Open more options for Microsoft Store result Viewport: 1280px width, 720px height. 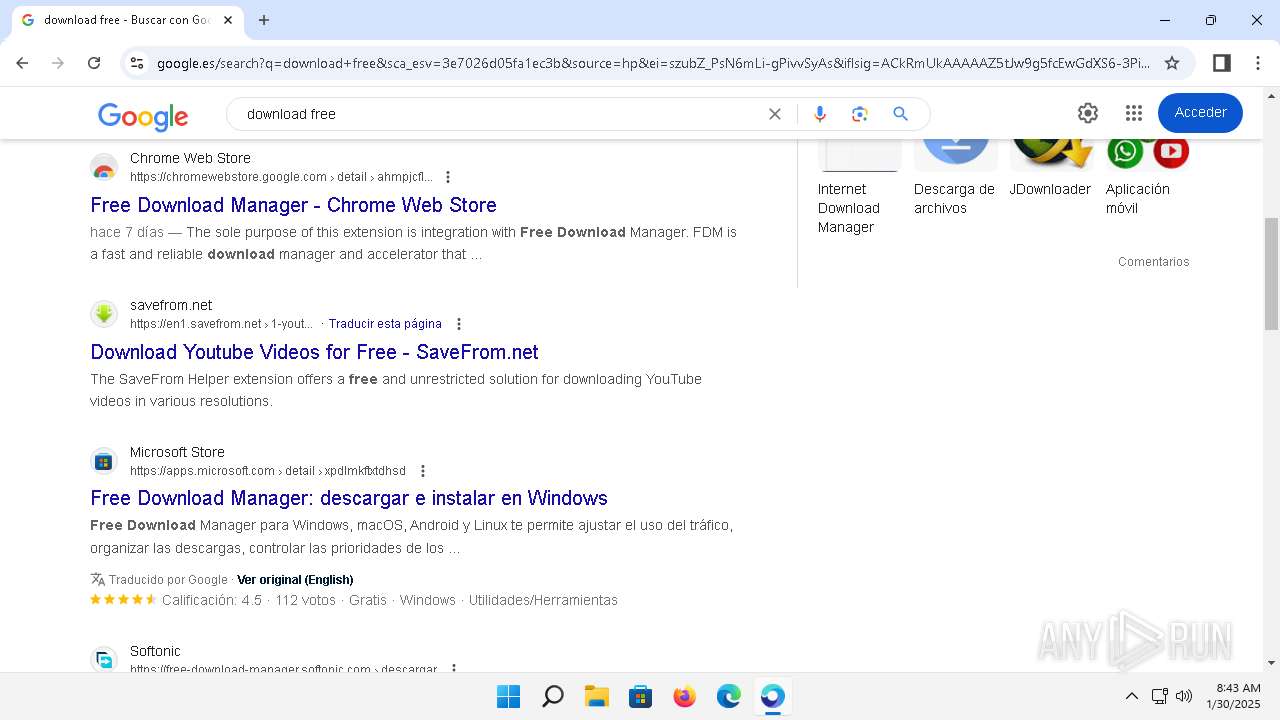point(422,471)
